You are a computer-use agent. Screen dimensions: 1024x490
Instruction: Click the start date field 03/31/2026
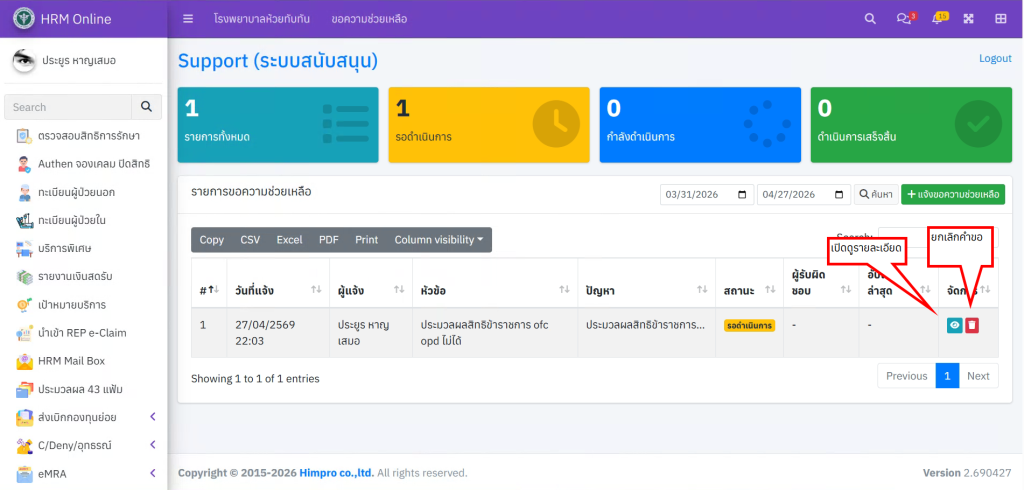(x=698, y=194)
